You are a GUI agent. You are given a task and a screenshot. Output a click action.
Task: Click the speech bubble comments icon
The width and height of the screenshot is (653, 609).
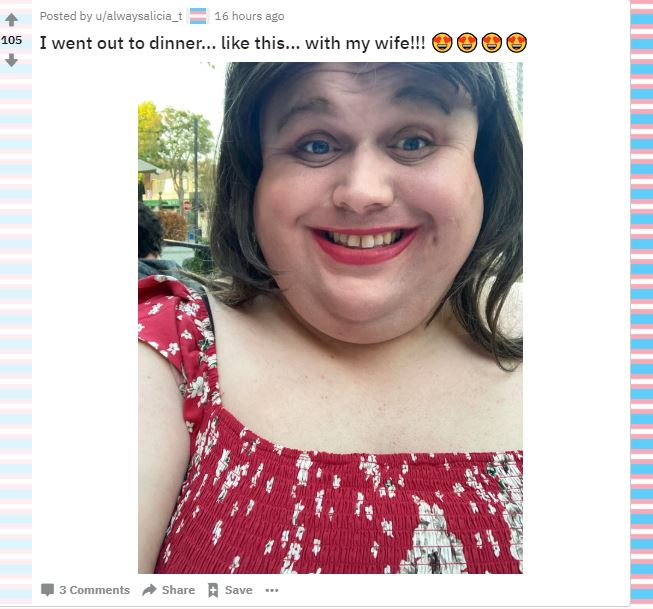47,590
